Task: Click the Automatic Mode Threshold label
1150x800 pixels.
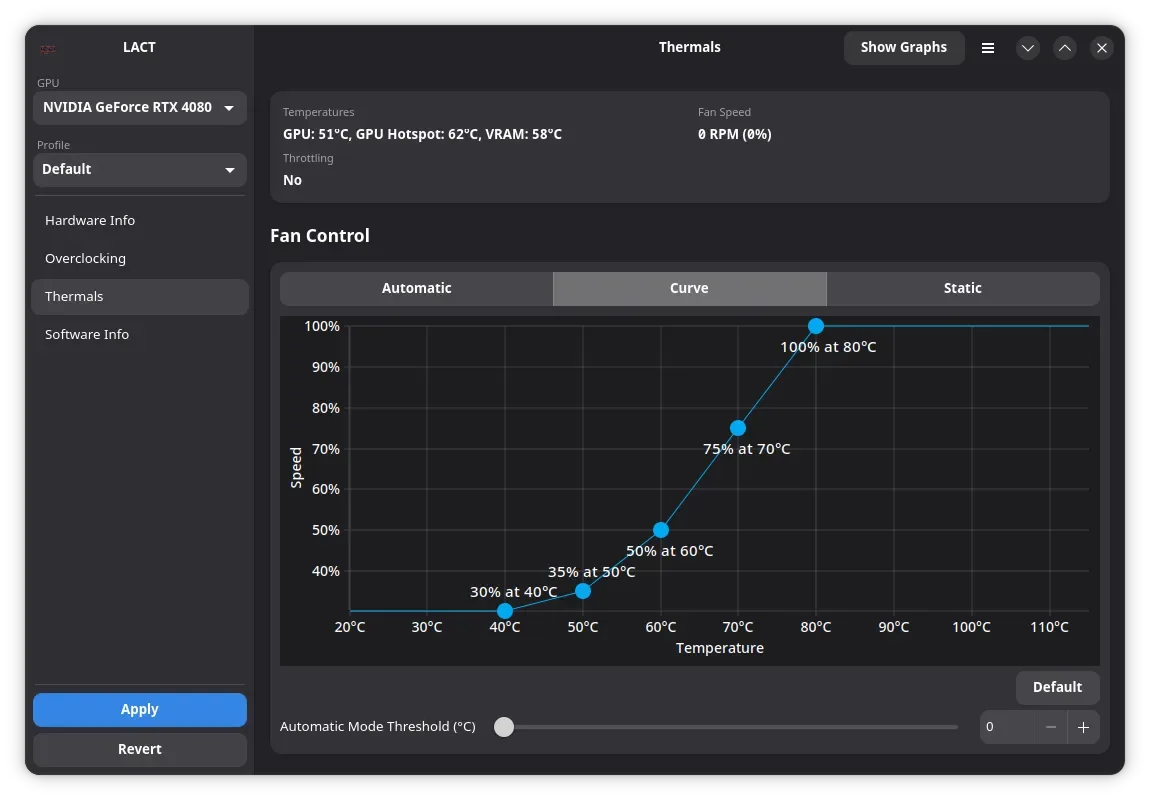Action: [378, 727]
